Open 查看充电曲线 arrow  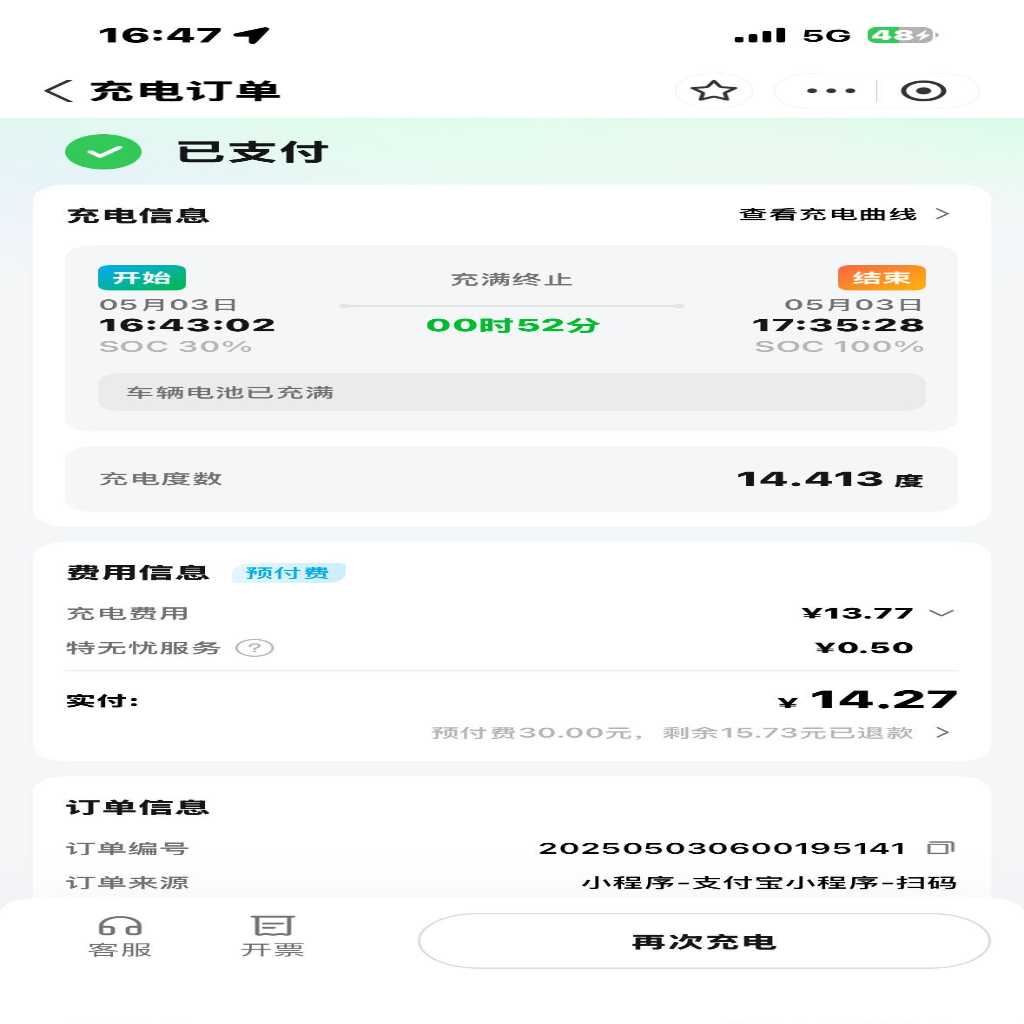[x=942, y=214]
